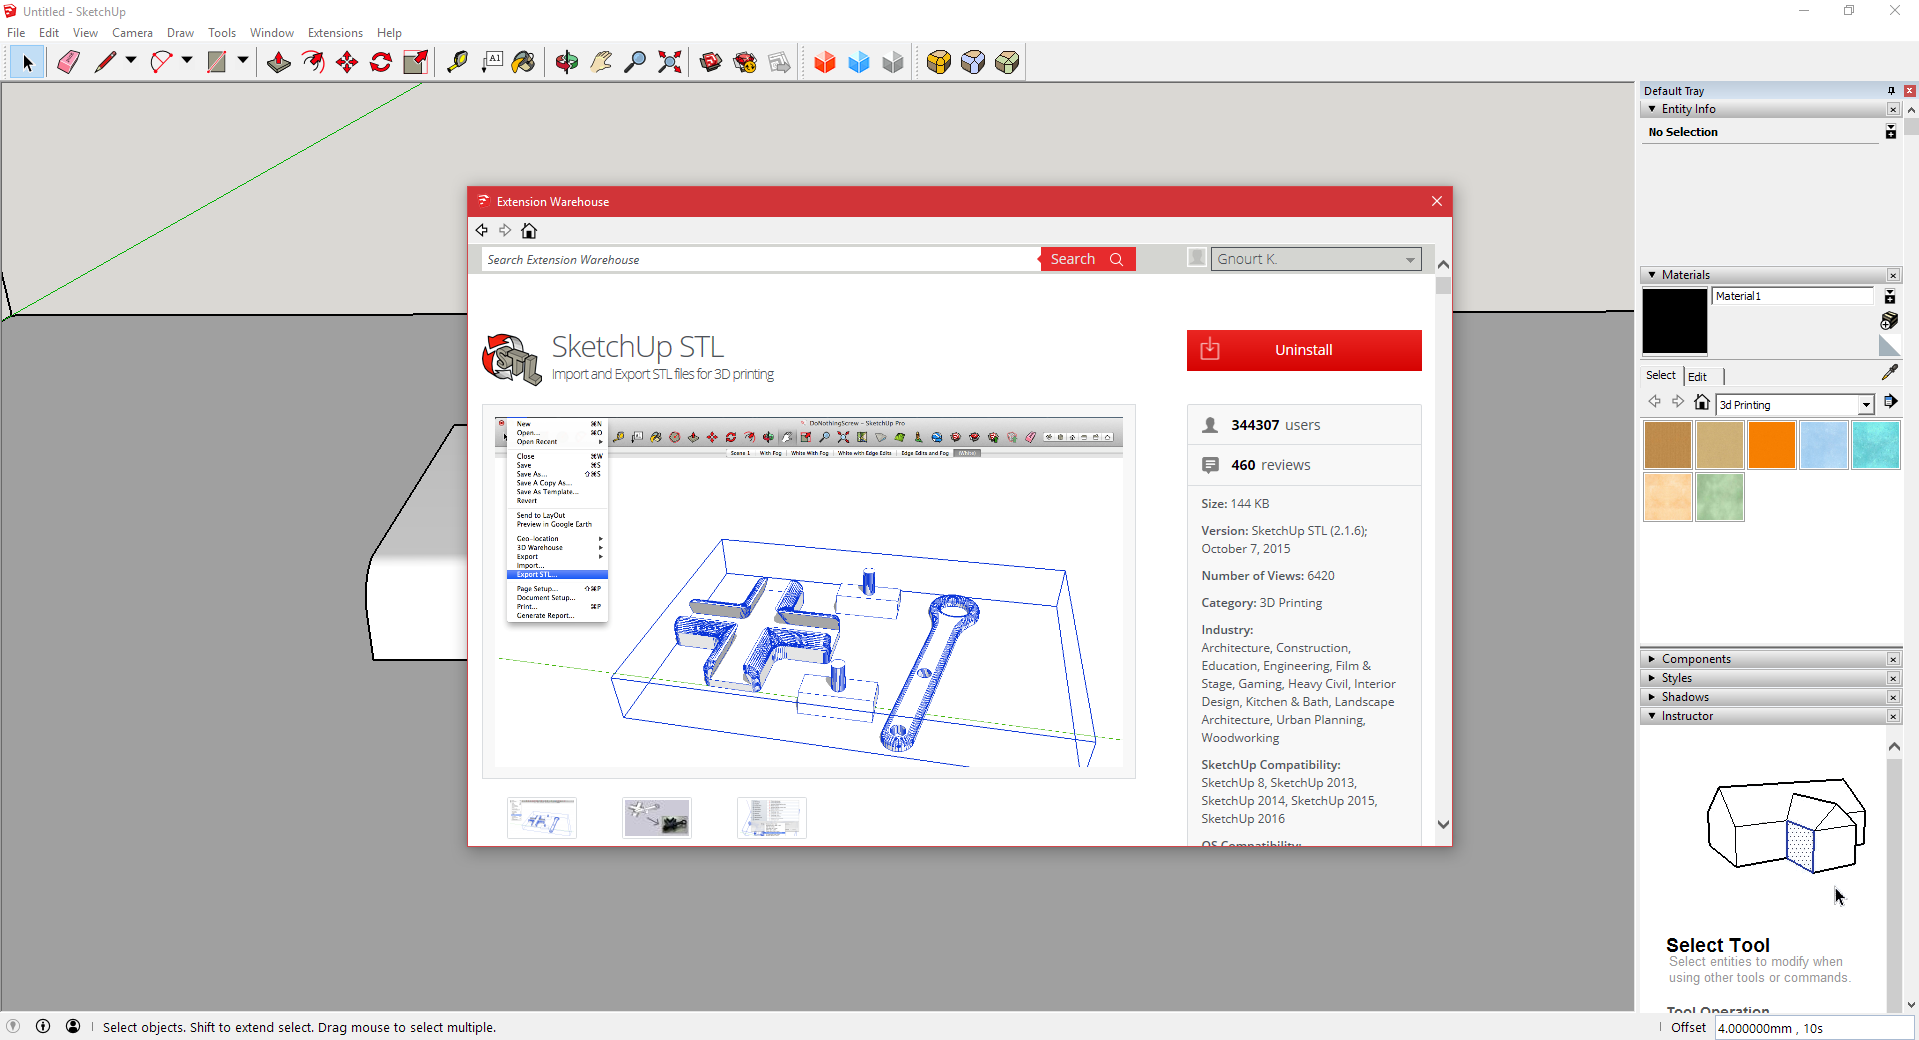The image size is (1919, 1040).
Task: Collapse the Materials panel
Action: [1652, 275]
